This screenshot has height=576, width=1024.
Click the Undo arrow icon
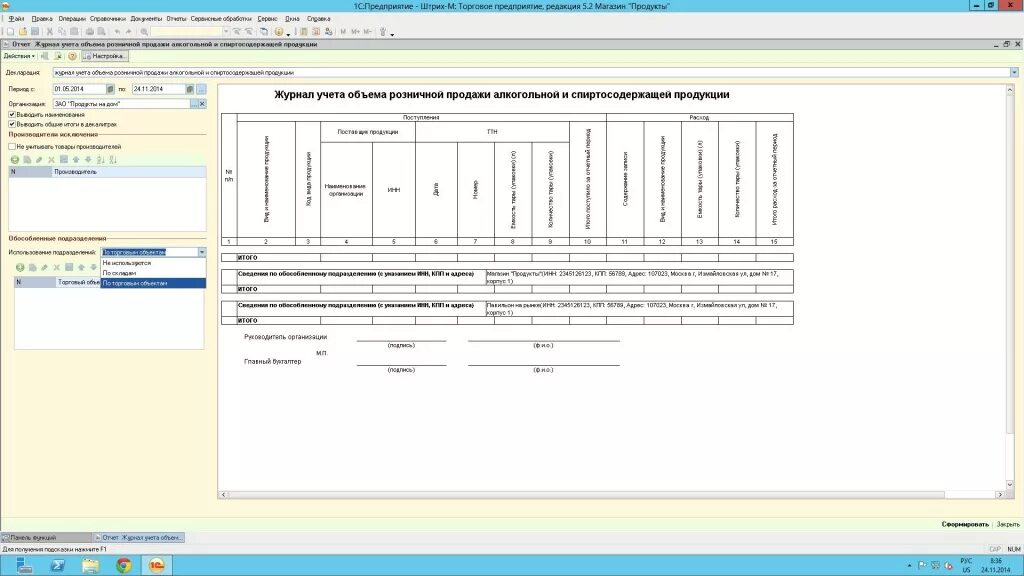pyautogui.click(x=118, y=31)
